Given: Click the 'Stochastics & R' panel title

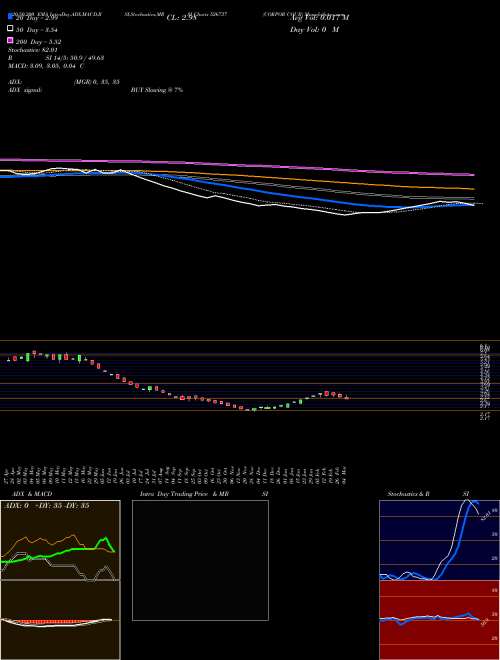Looking at the screenshot, I should 408,494.
